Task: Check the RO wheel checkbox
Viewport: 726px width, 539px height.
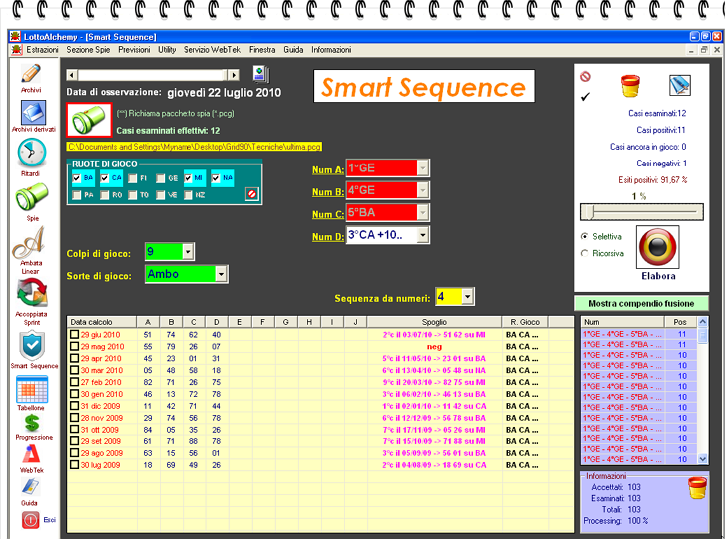Action: click(105, 195)
